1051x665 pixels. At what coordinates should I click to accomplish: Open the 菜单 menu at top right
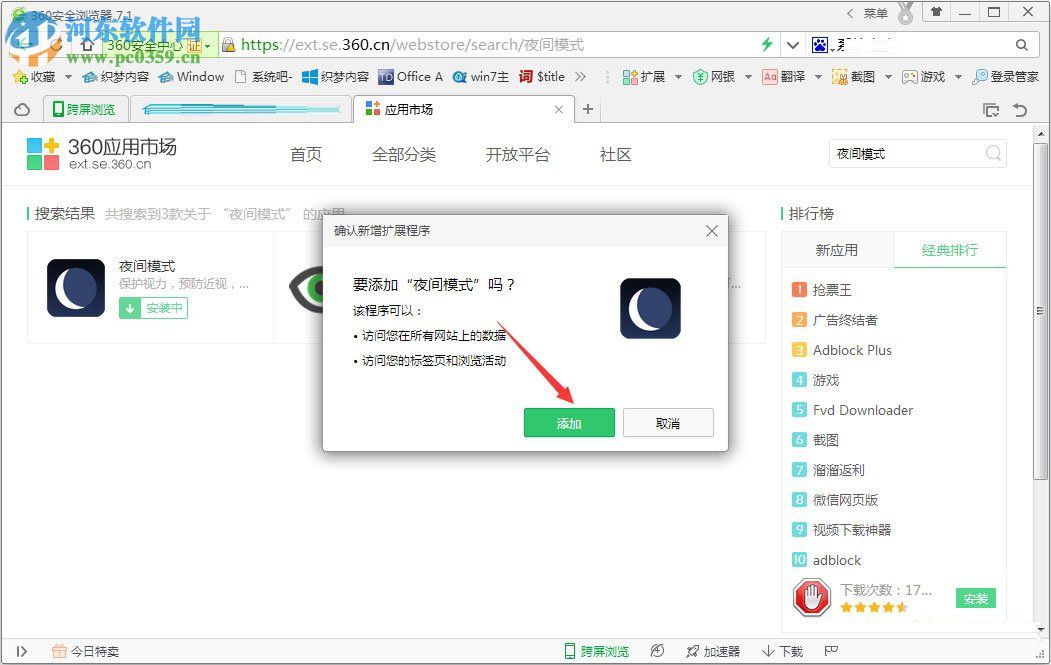pyautogui.click(x=874, y=13)
